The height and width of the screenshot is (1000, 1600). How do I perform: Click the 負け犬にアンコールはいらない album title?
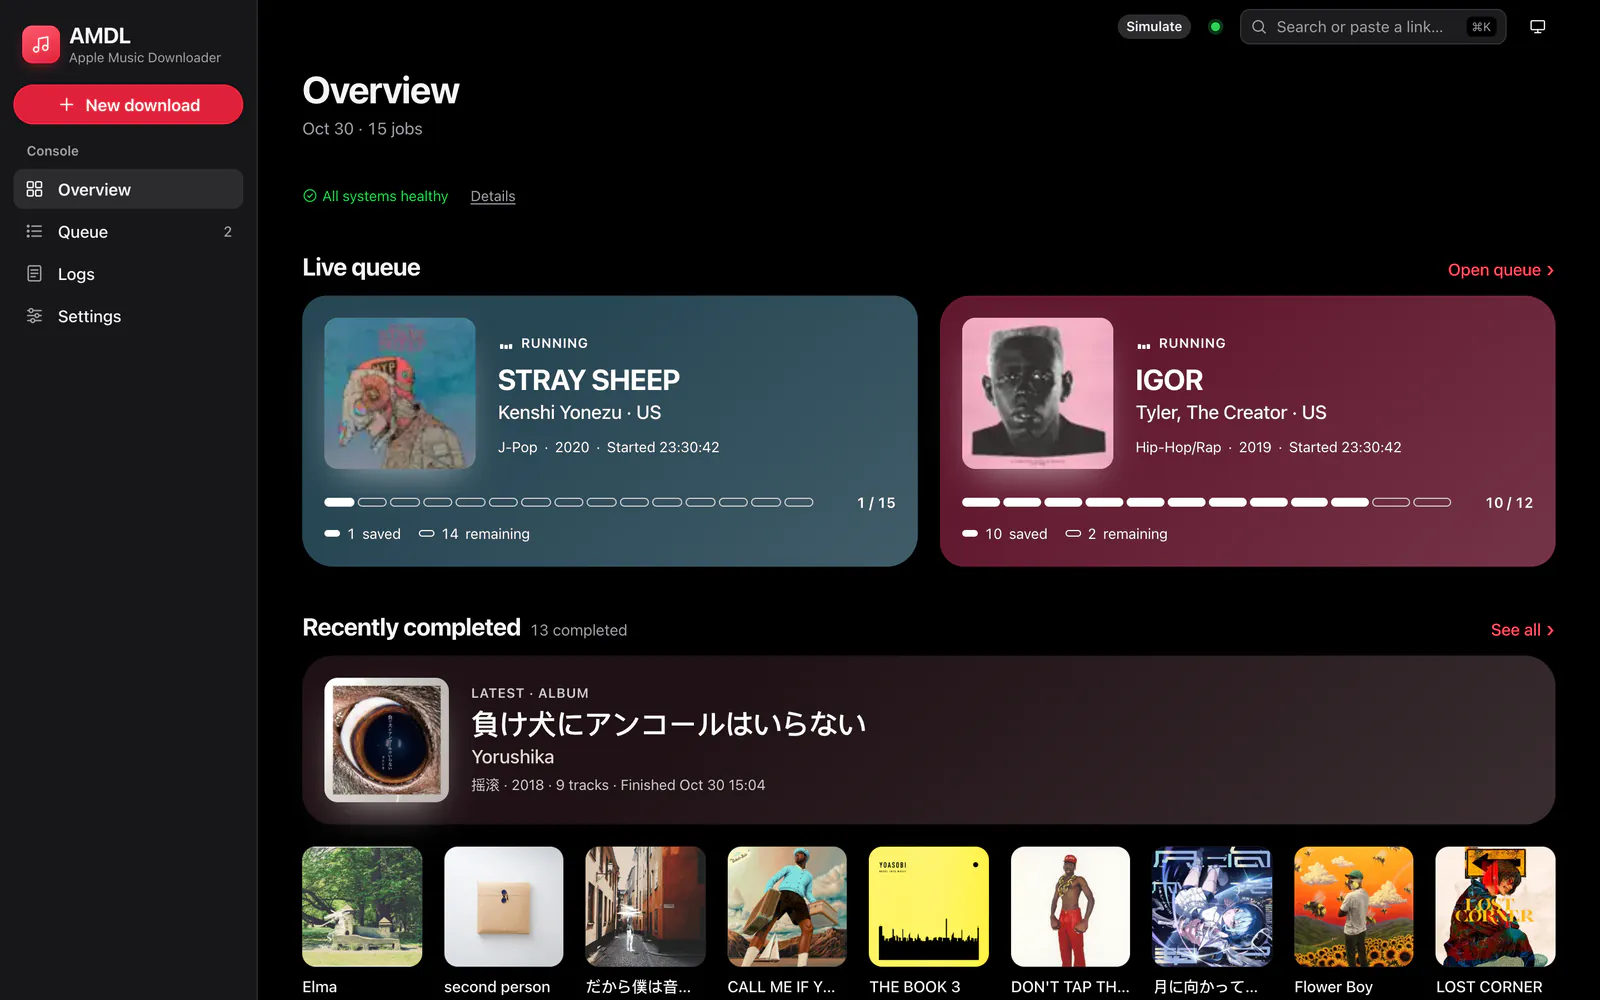point(669,724)
